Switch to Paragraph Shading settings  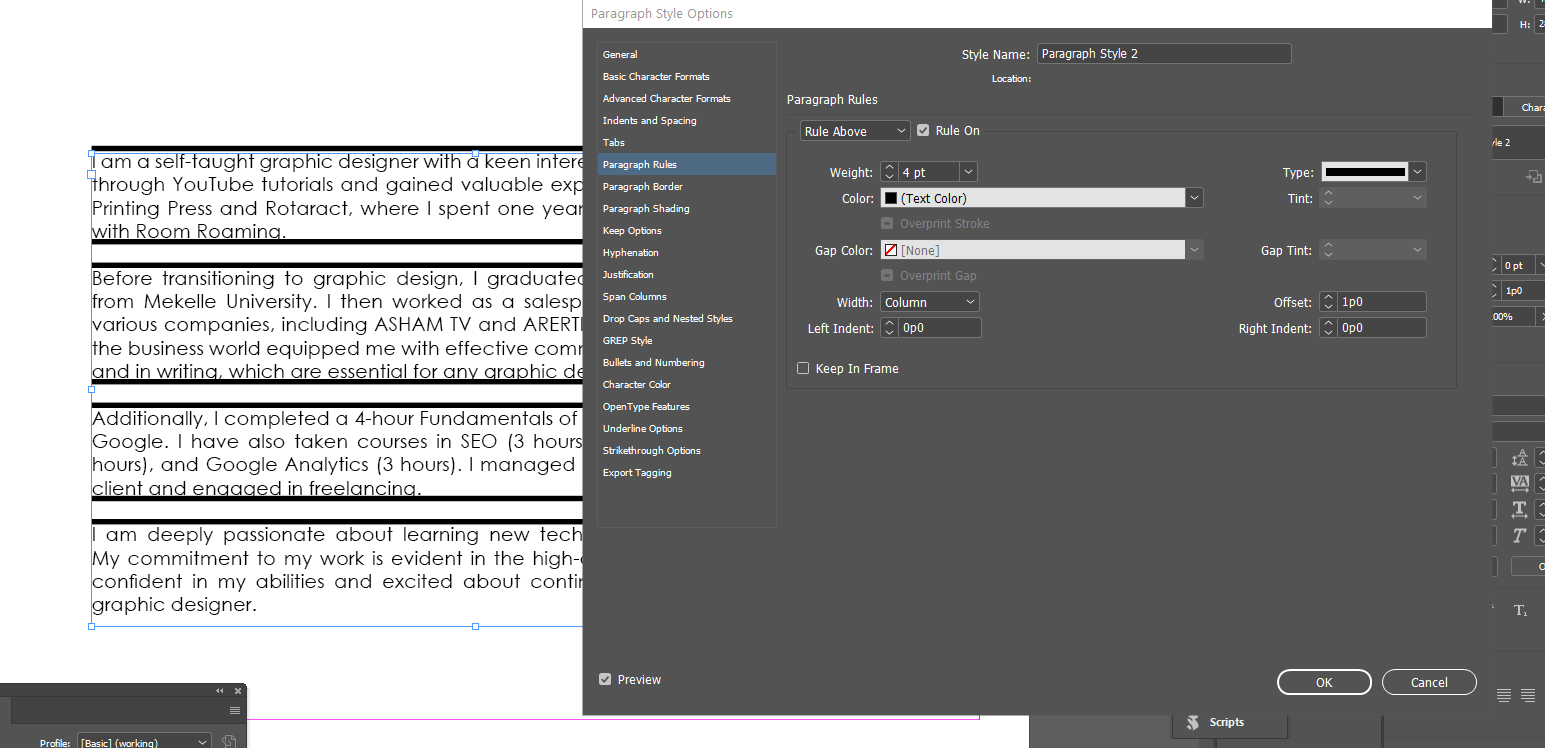[644, 208]
